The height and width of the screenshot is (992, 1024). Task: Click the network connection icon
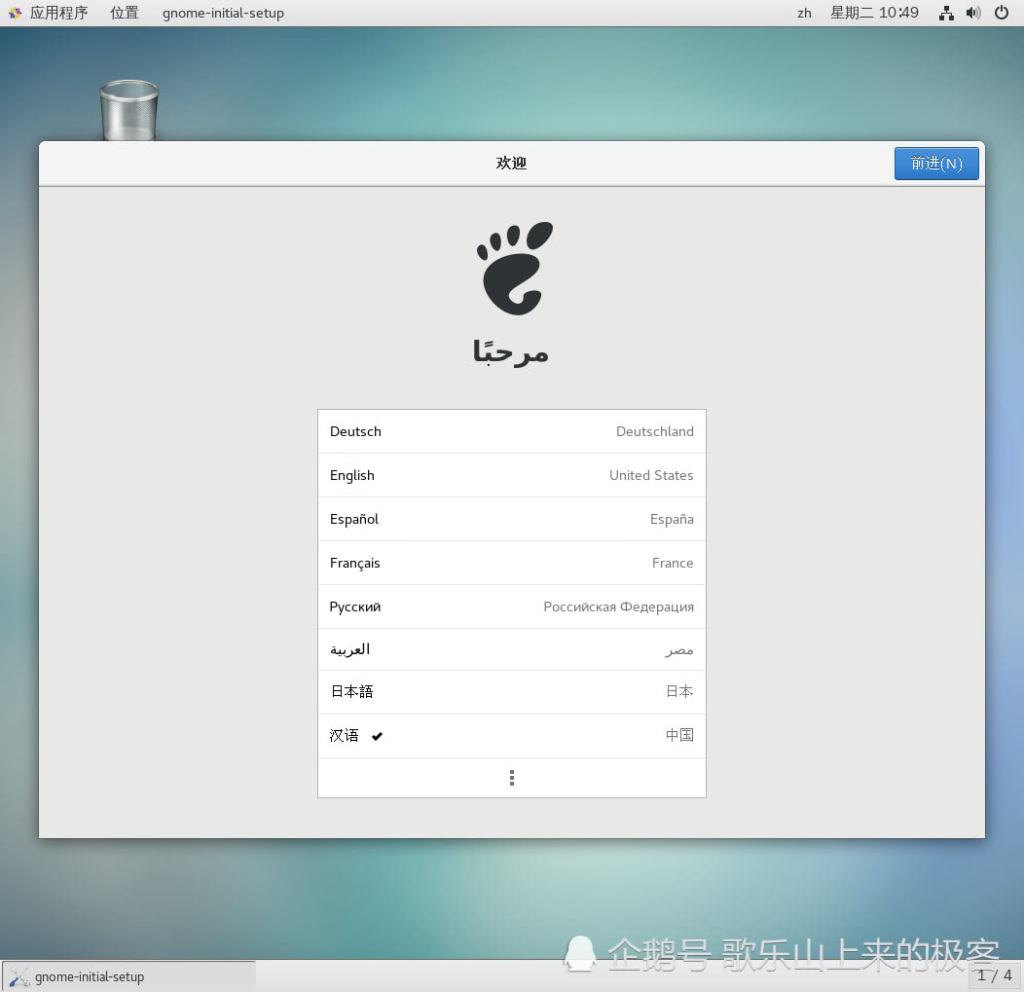click(946, 13)
